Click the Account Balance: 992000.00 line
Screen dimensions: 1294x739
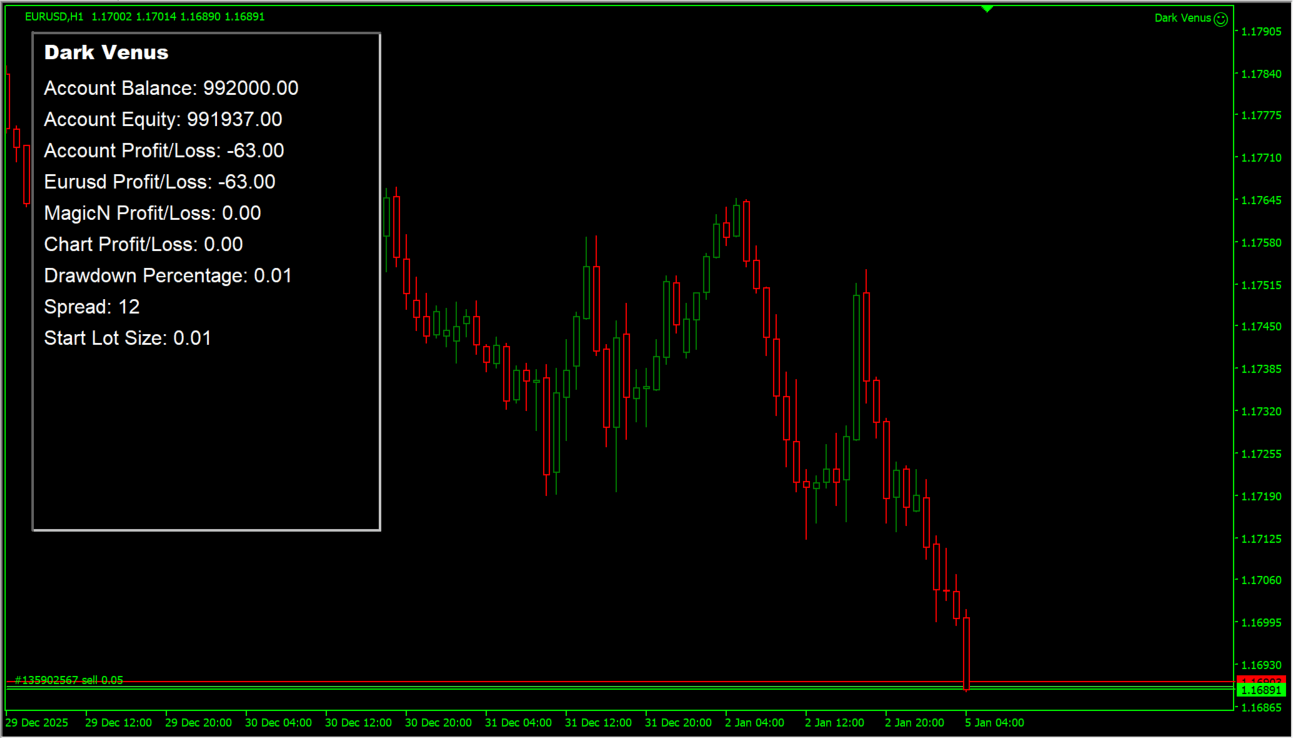click(x=171, y=89)
